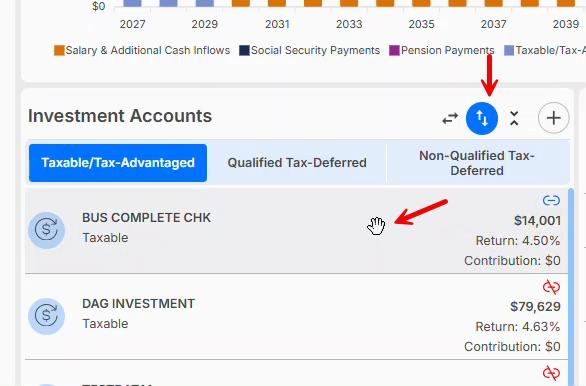
Task: Collapse all investment accounts with chevron icon
Action: click(x=514, y=118)
